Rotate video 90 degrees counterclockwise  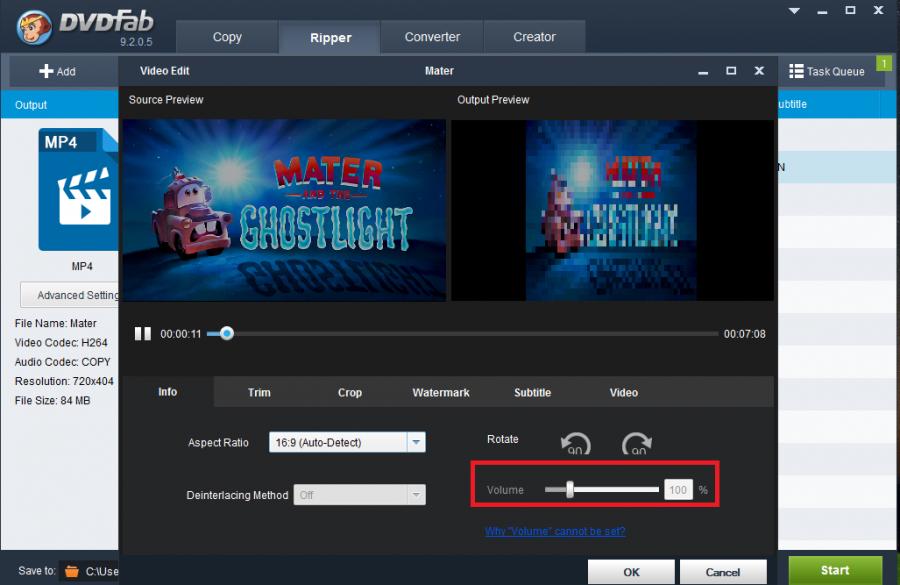[575, 443]
